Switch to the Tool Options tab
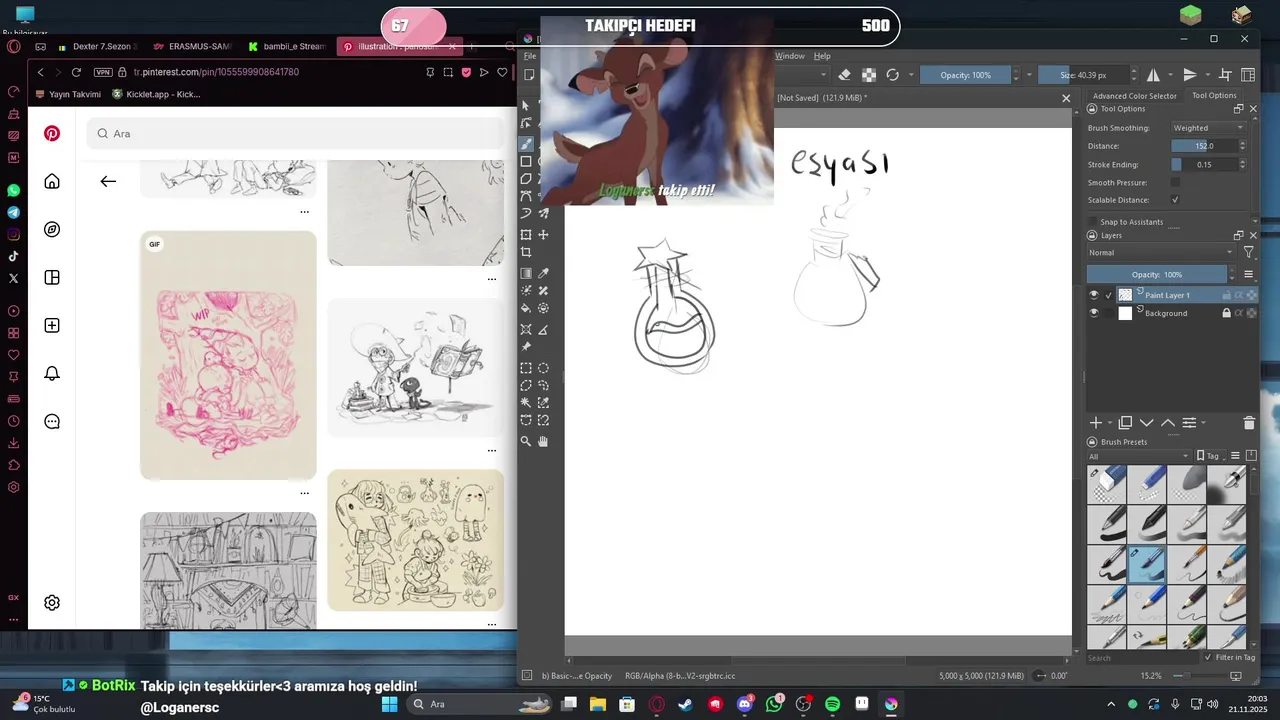 (x=1214, y=96)
